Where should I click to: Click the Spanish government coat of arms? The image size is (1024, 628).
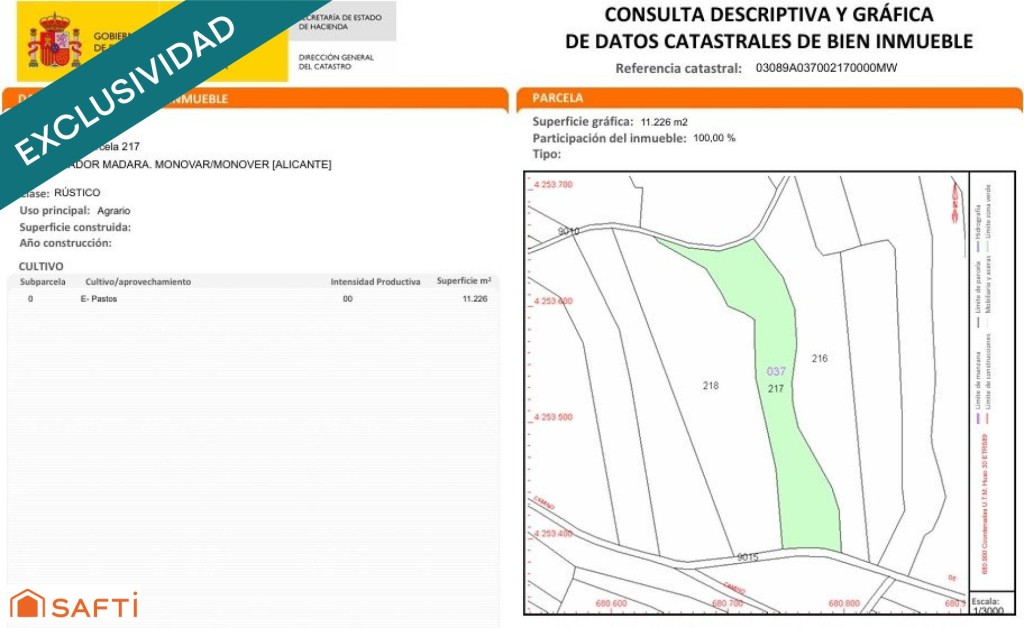click(x=54, y=41)
